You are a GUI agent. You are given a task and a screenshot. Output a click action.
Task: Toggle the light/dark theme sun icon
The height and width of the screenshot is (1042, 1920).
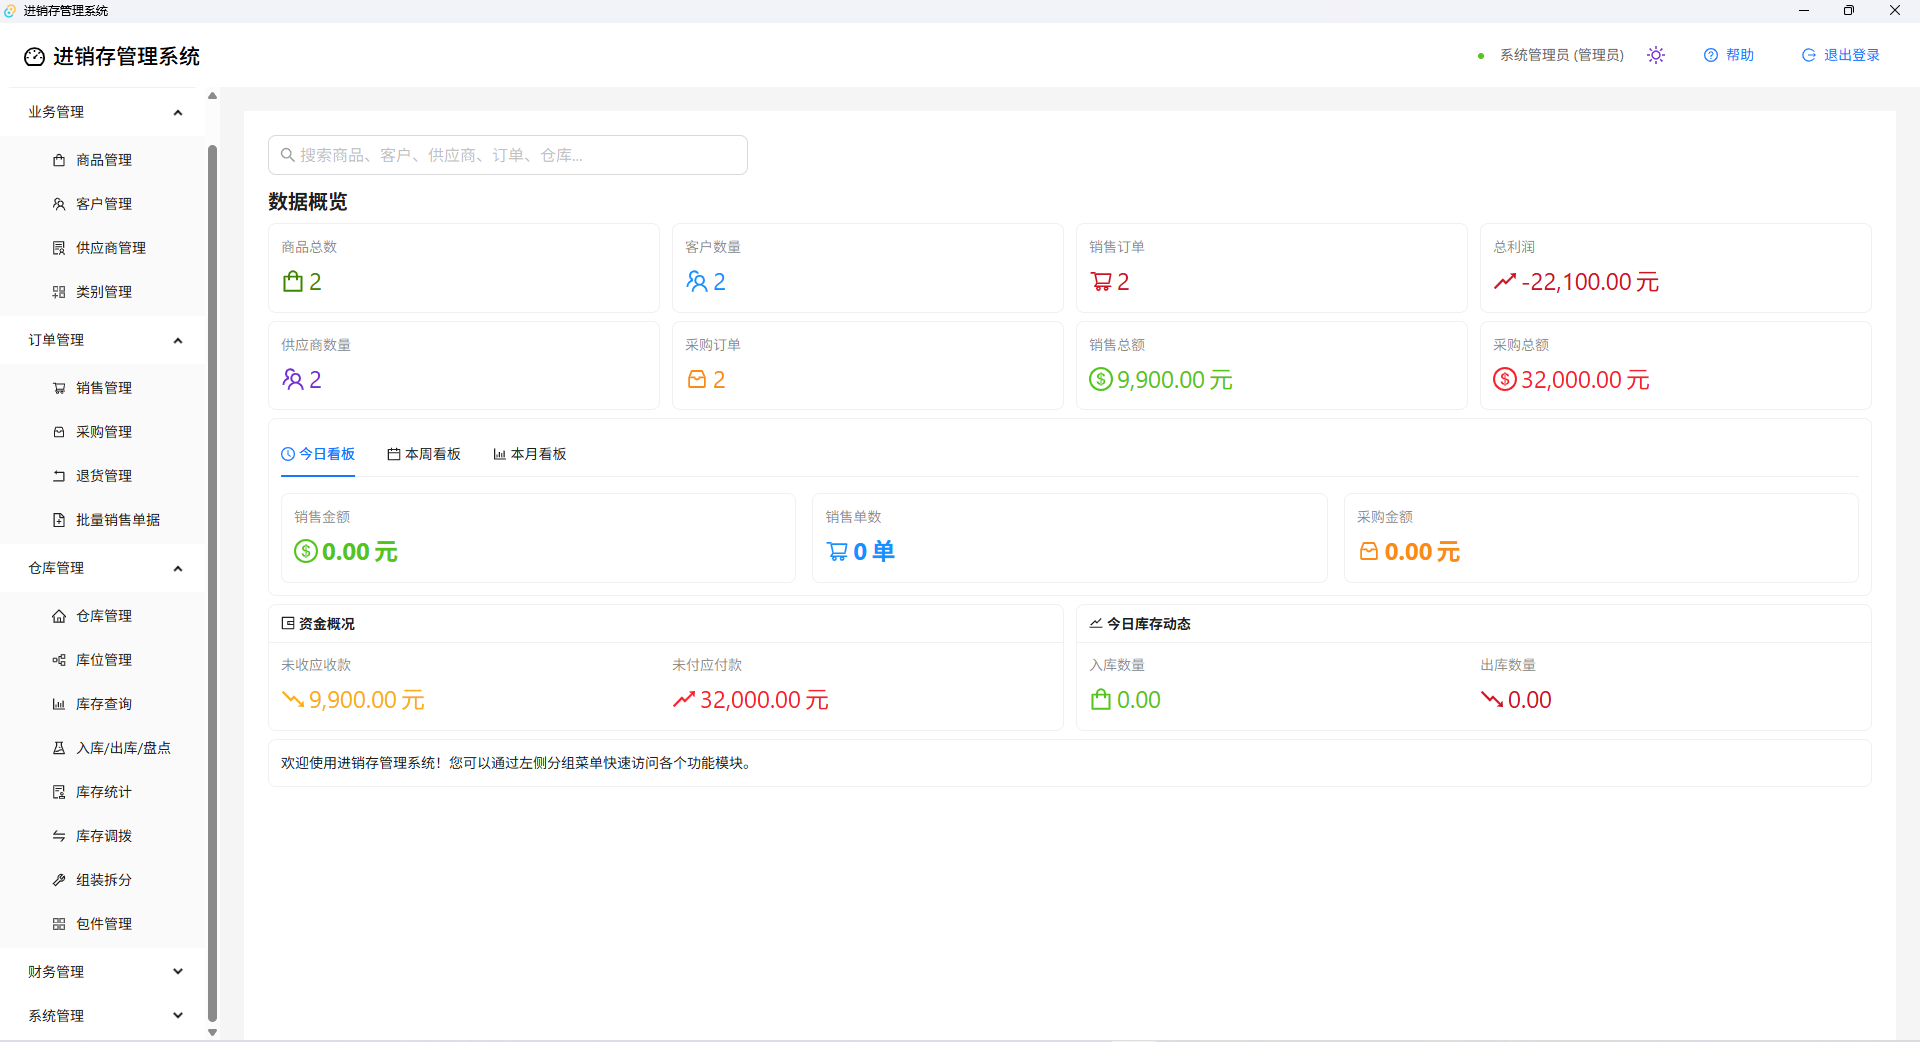point(1656,55)
